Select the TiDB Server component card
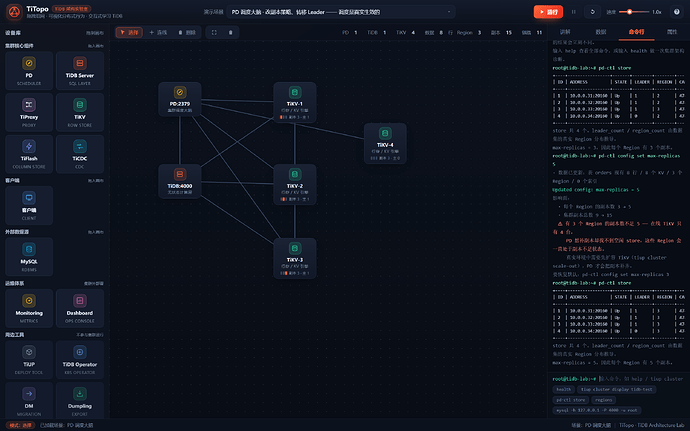 click(x=80, y=70)
